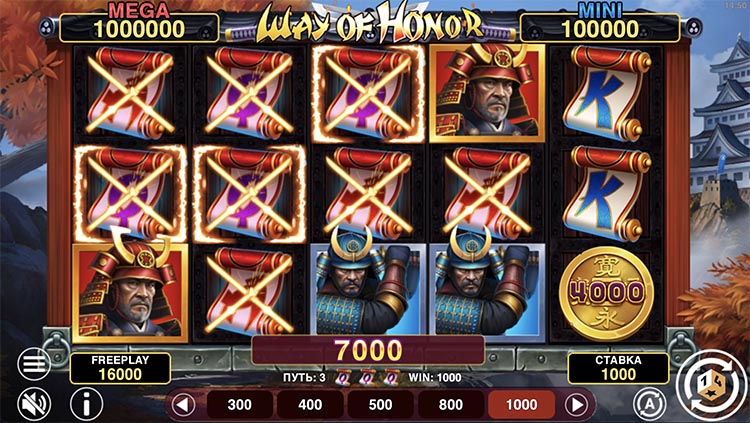Click the MINI 100000 jackpot display
Image resolution: width=750 pixels, height=423 pixels.
pos(600,27)
